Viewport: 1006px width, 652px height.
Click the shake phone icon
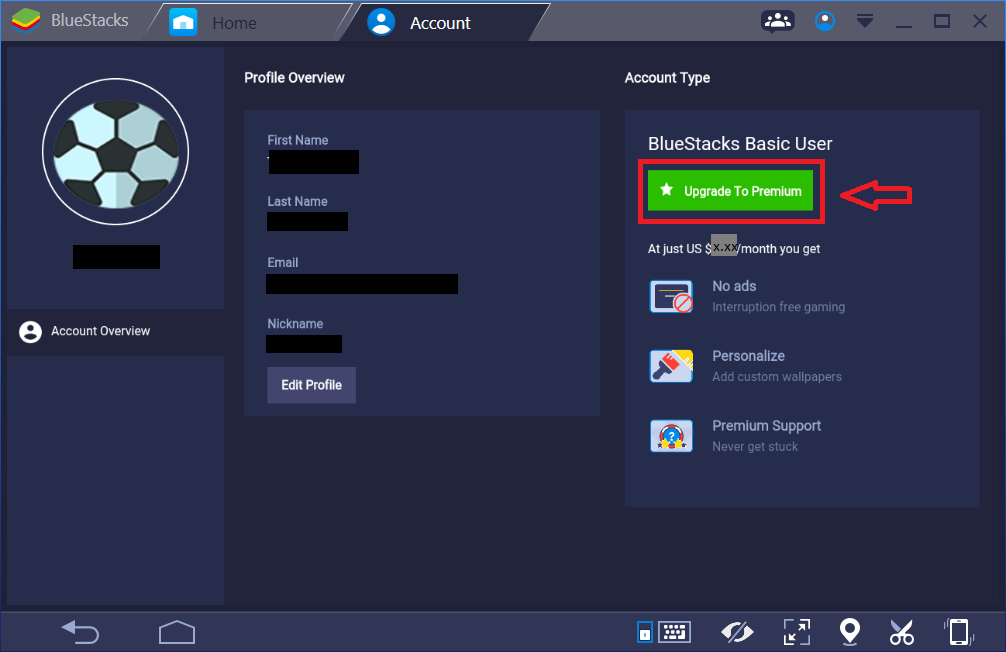959,632
